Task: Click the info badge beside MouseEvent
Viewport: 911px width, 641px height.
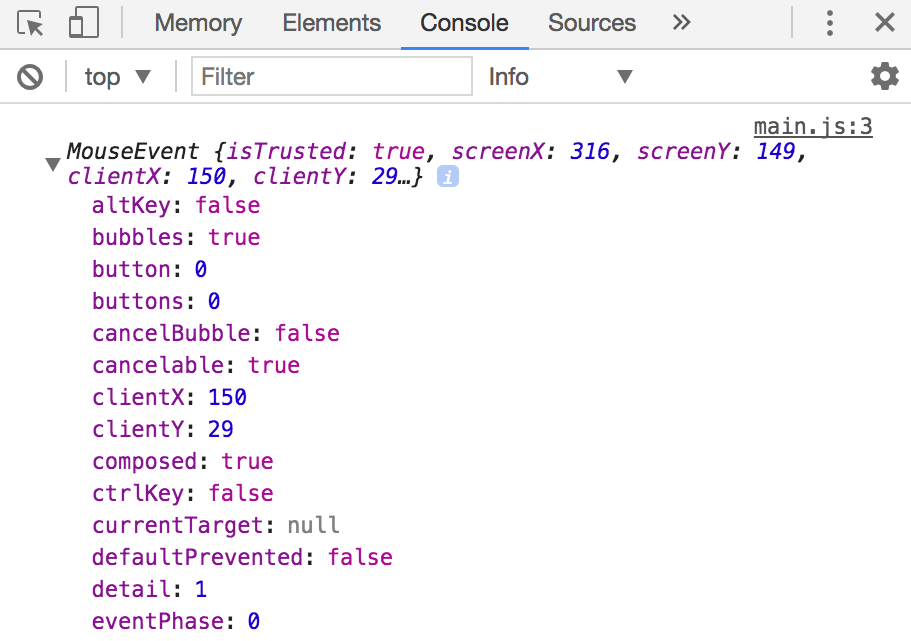Action: click(x=446, y=176)
